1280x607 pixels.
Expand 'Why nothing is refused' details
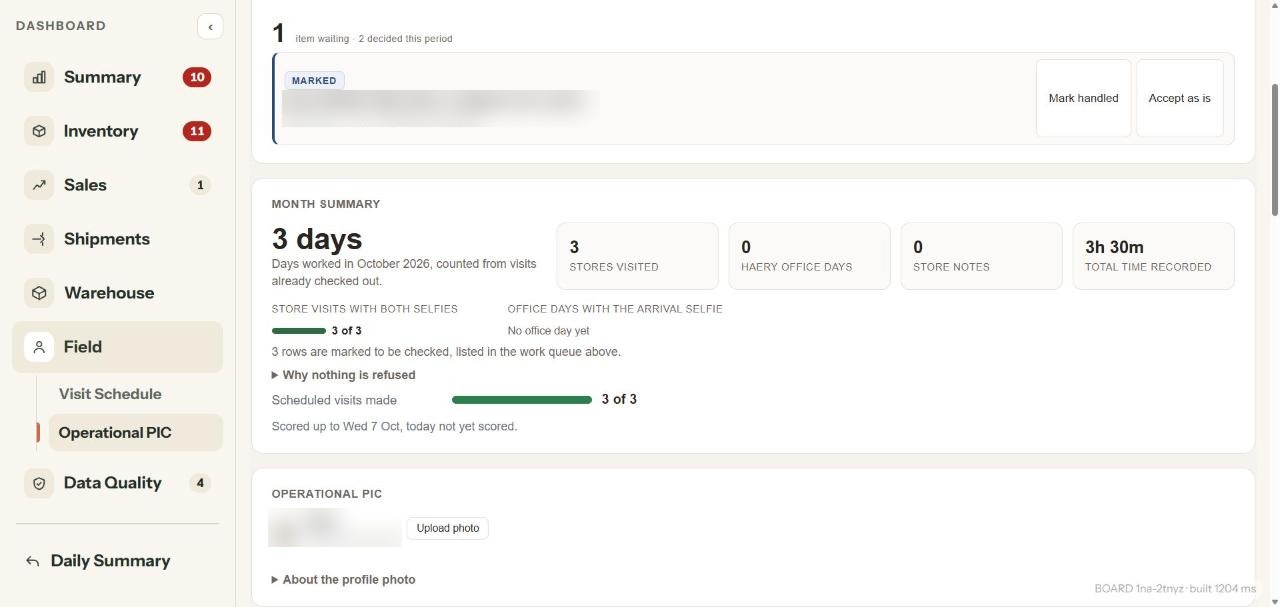343,375
